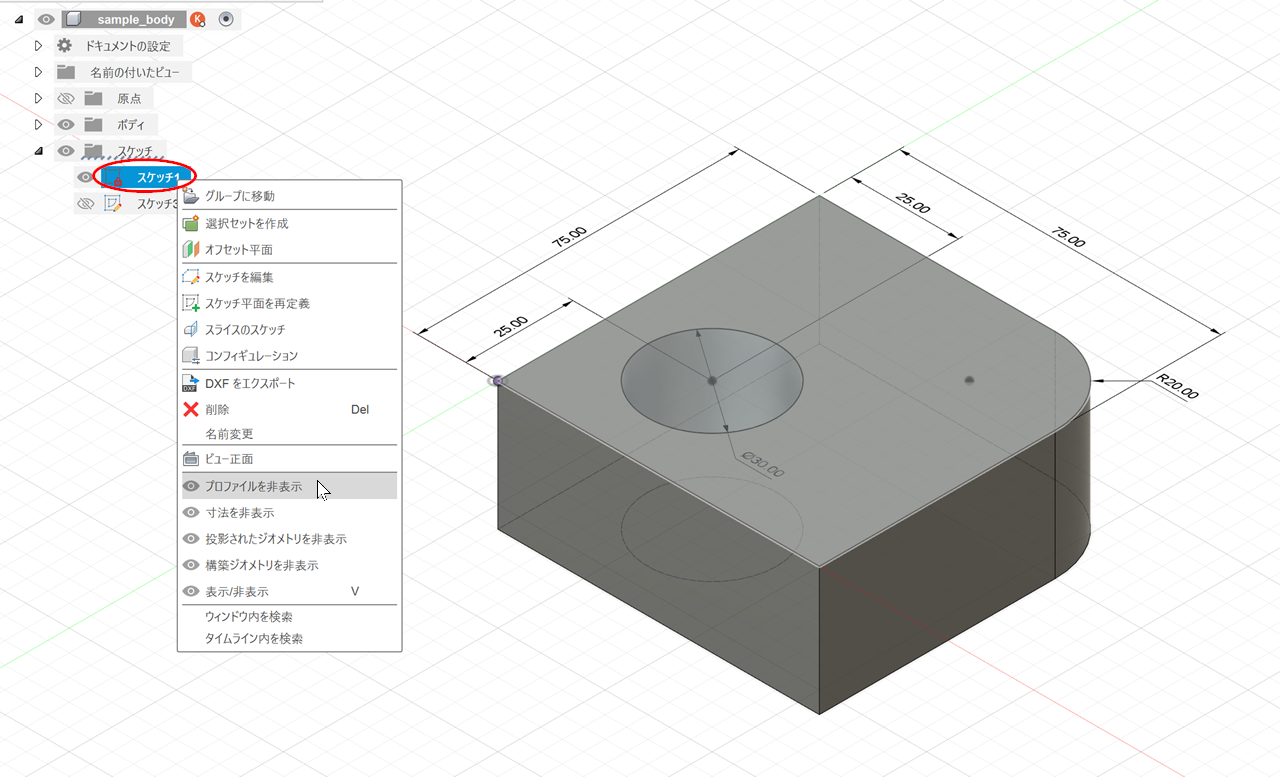This screenshot has height=777, width=1280.
Task: Toggle visibility eye of sample_body component
Action: pyautogui.click(x=45, y=19)
